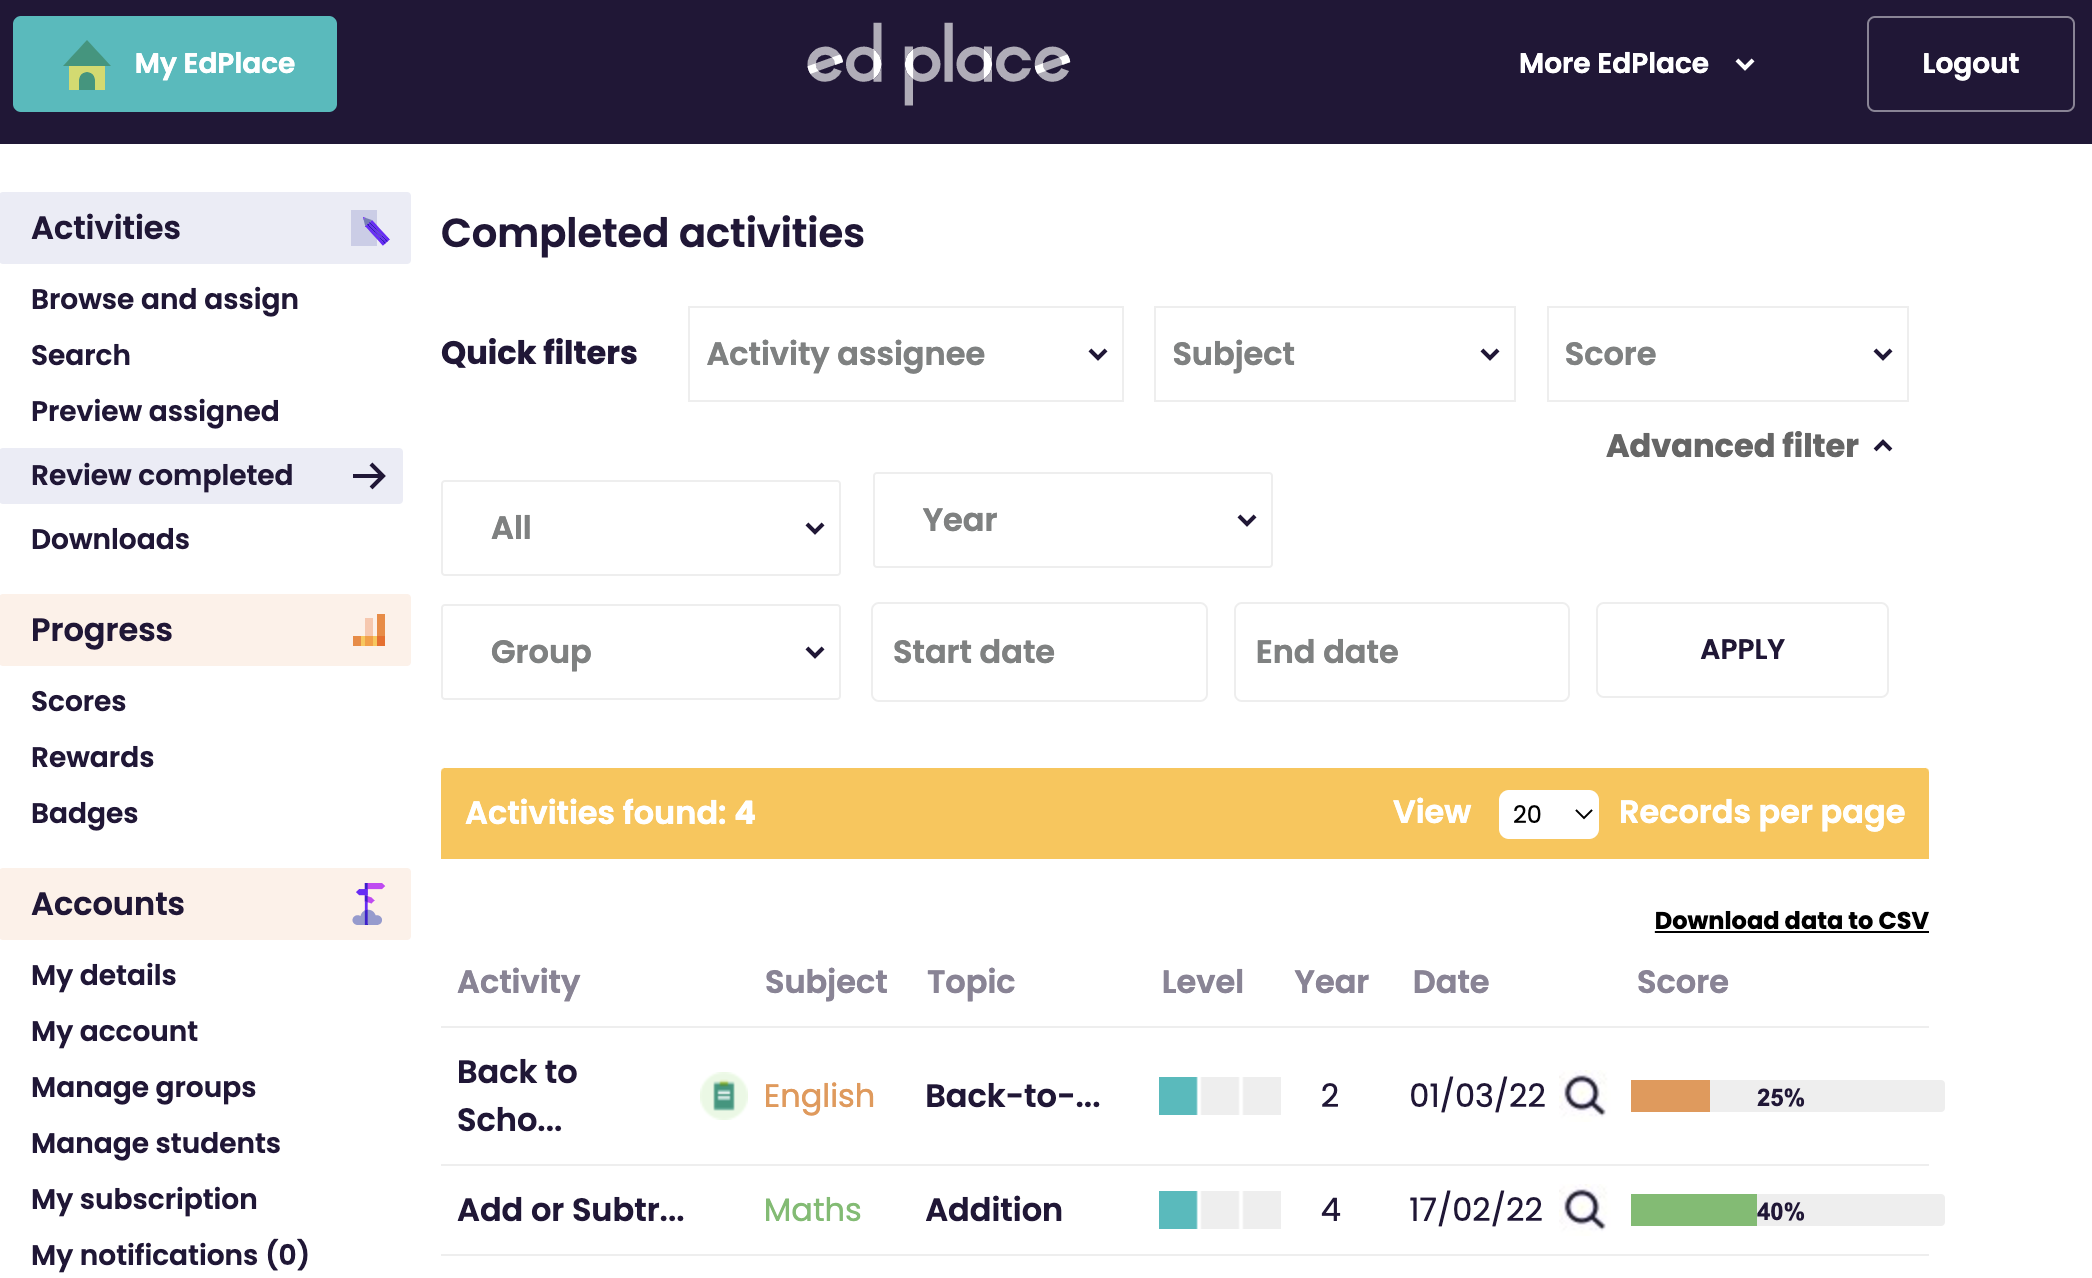
Task: Click the Progress section header
Action: point(205,630)
